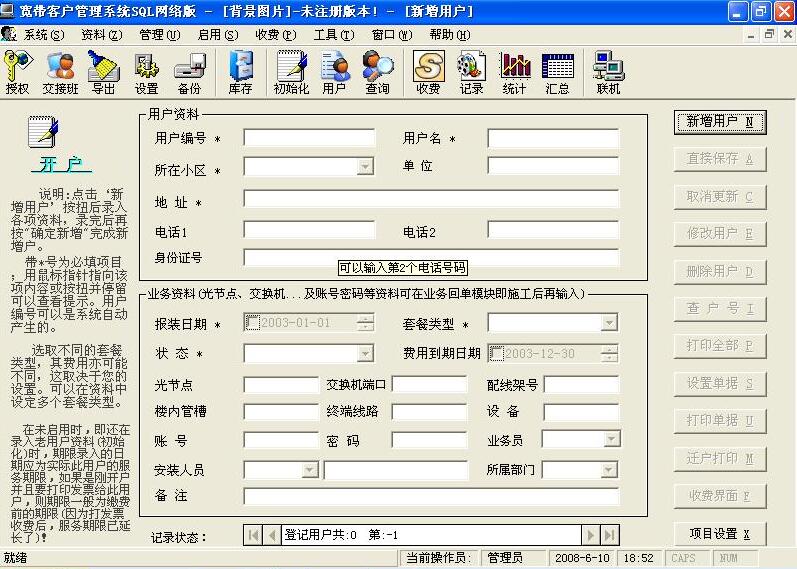Click the 导出 export toolbar icon
The width and height of the screenshot is (797, 569).
[103, 72]
